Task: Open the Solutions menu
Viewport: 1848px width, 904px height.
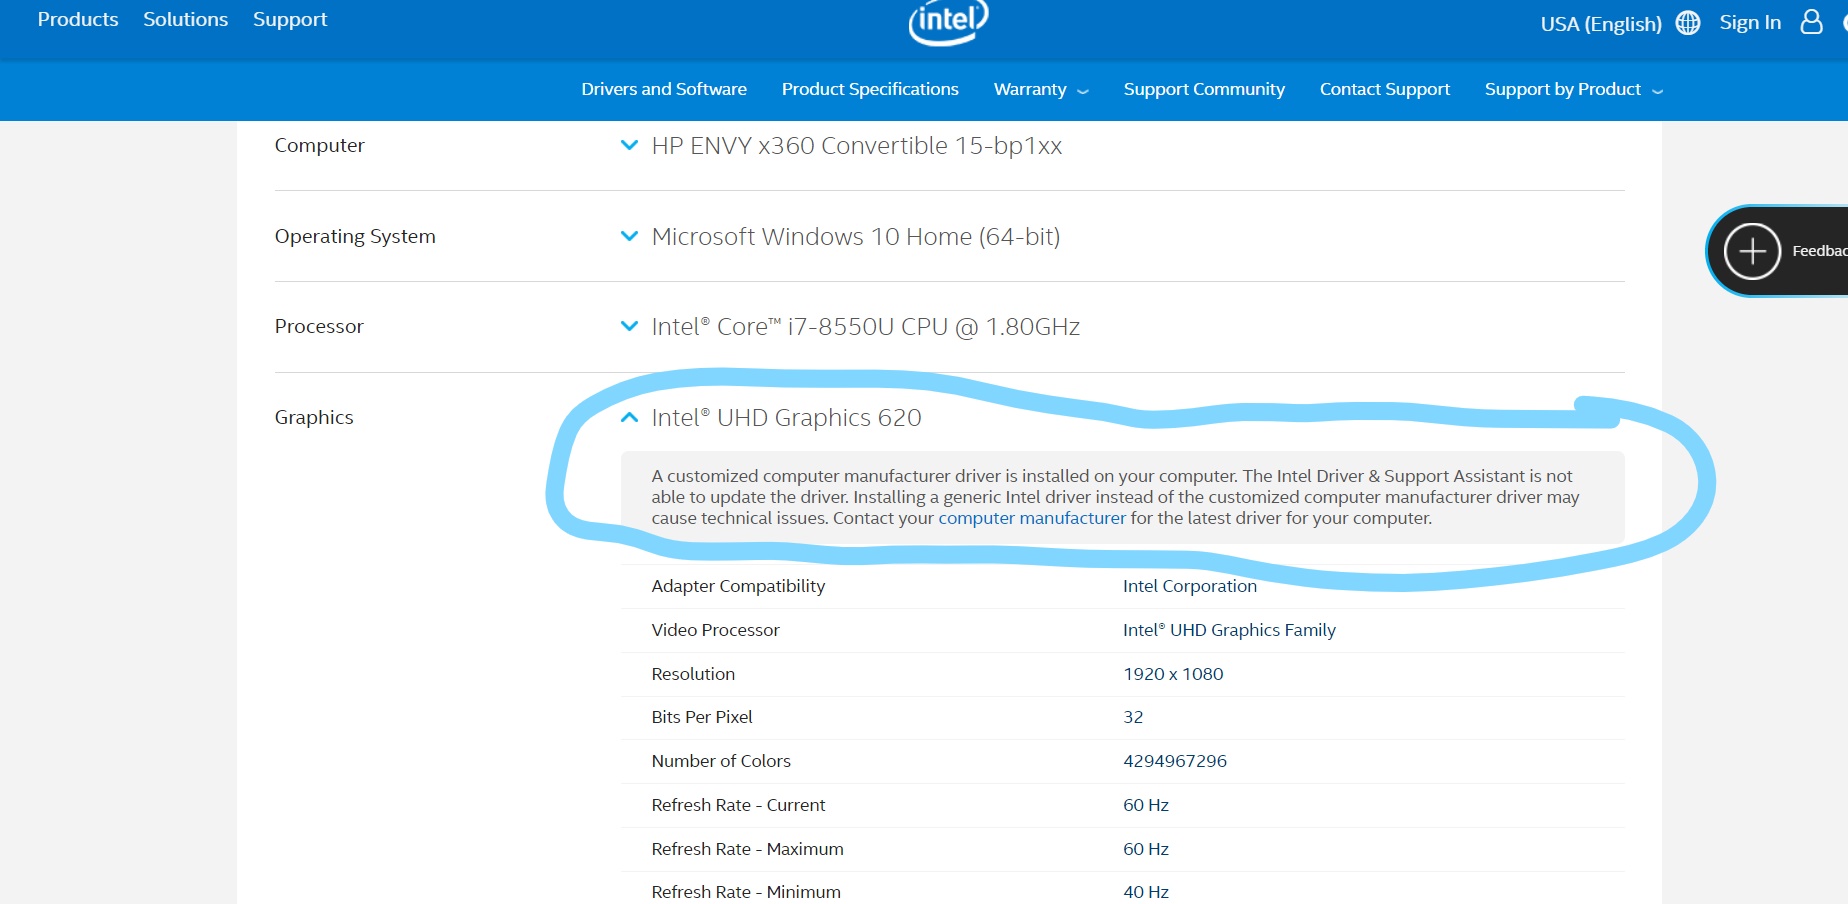Action: coord(185,19)
